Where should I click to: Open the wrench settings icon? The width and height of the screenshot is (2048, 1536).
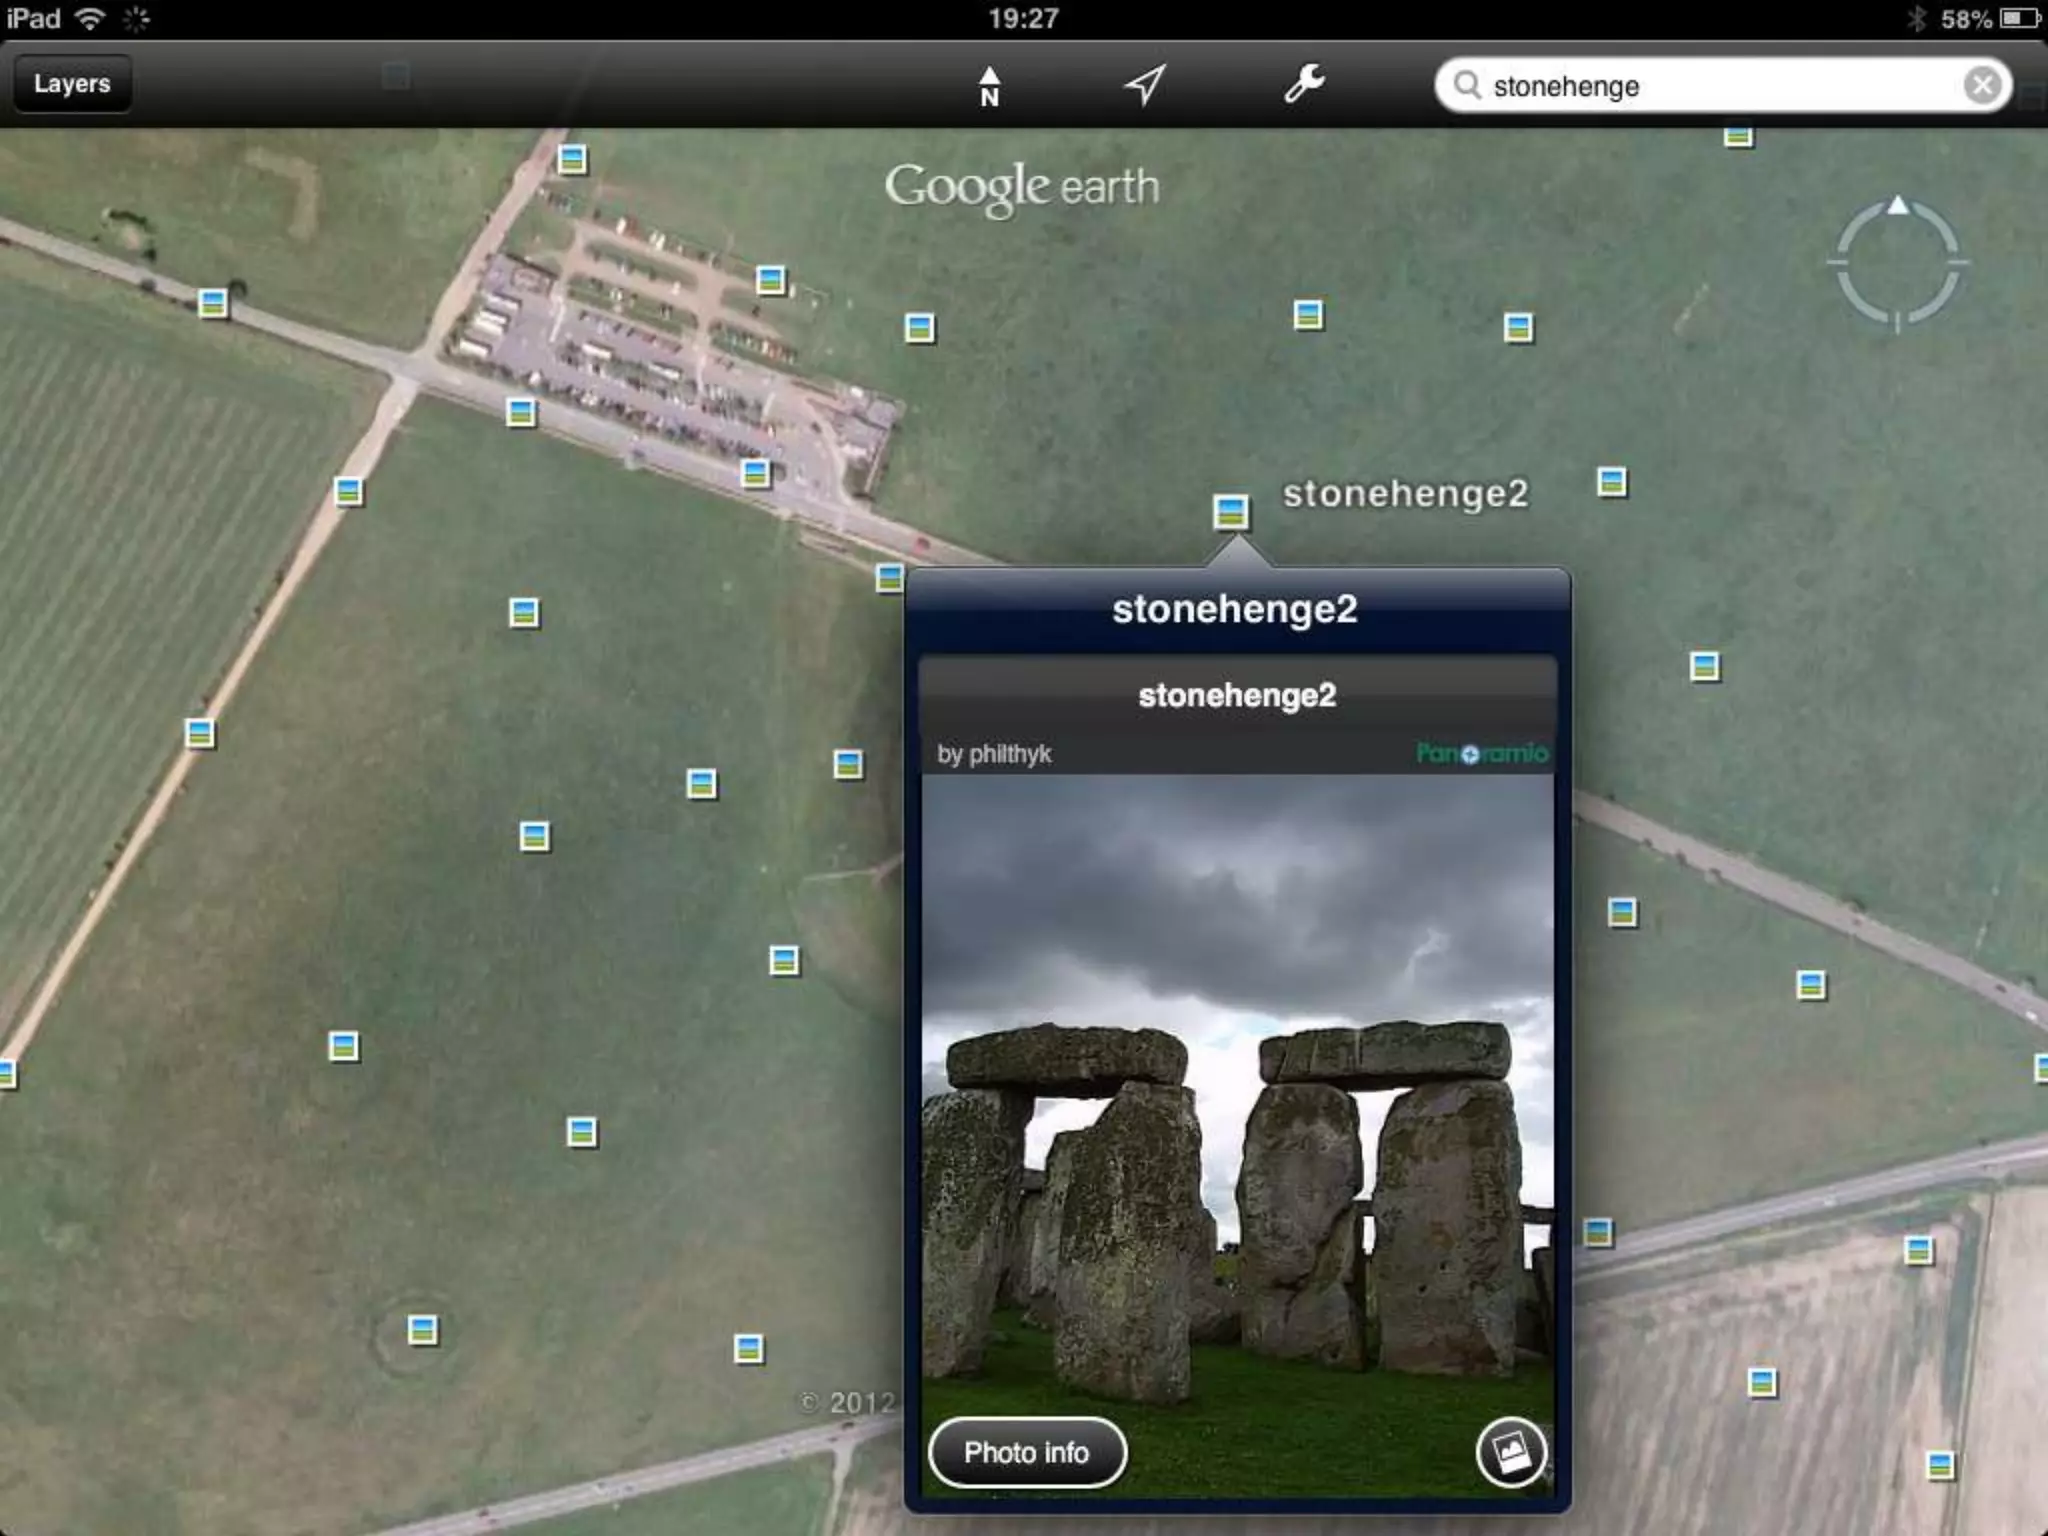1304,84
